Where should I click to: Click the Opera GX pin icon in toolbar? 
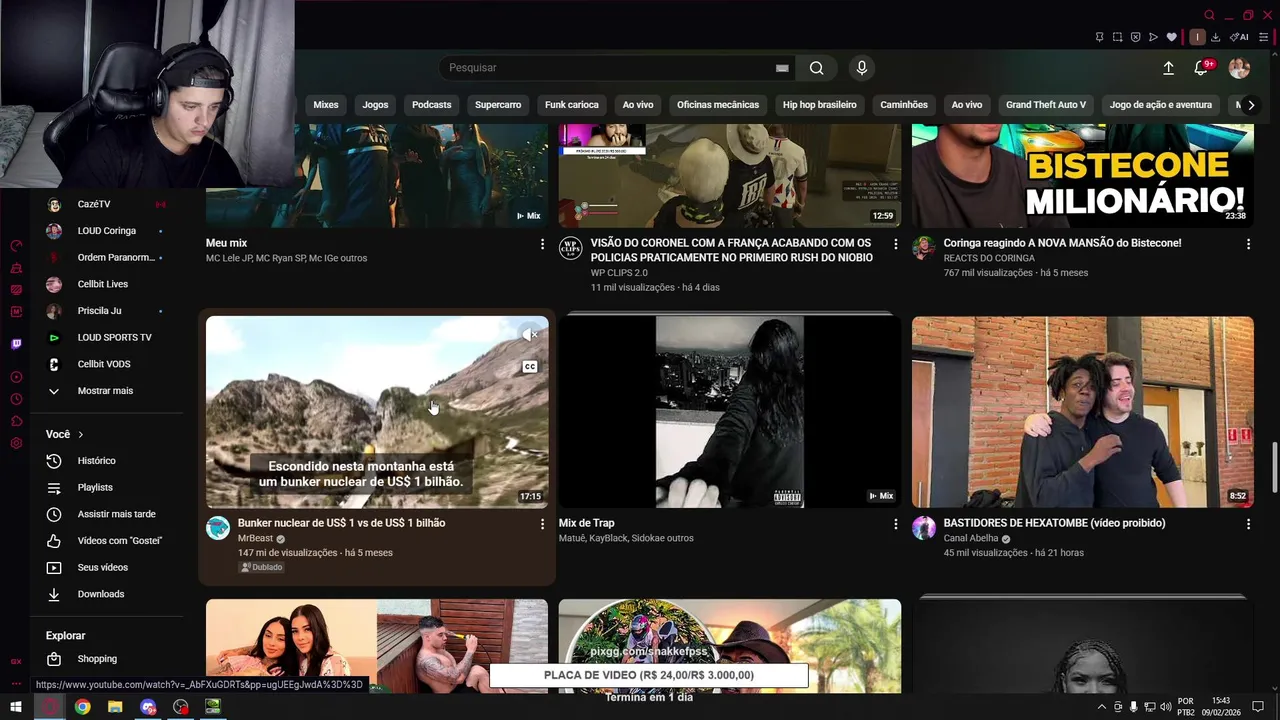pos(1099,37)
